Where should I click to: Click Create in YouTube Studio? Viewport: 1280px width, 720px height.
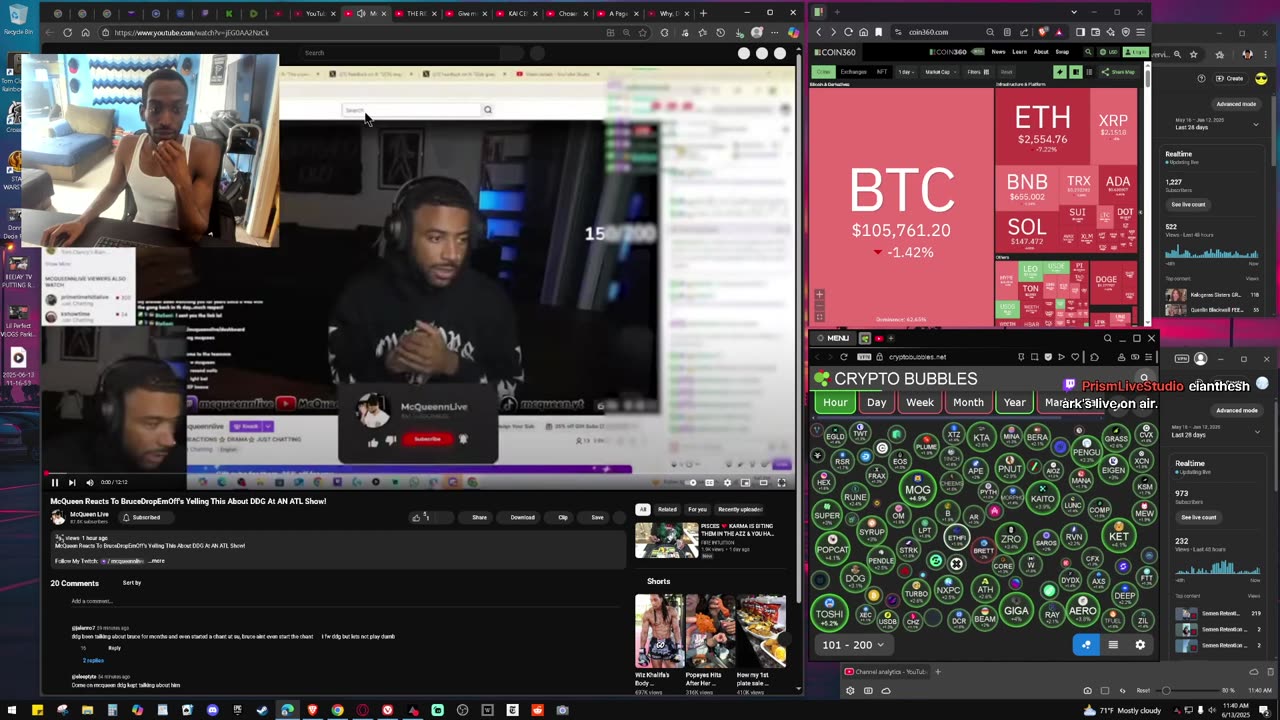[1230, 78]
